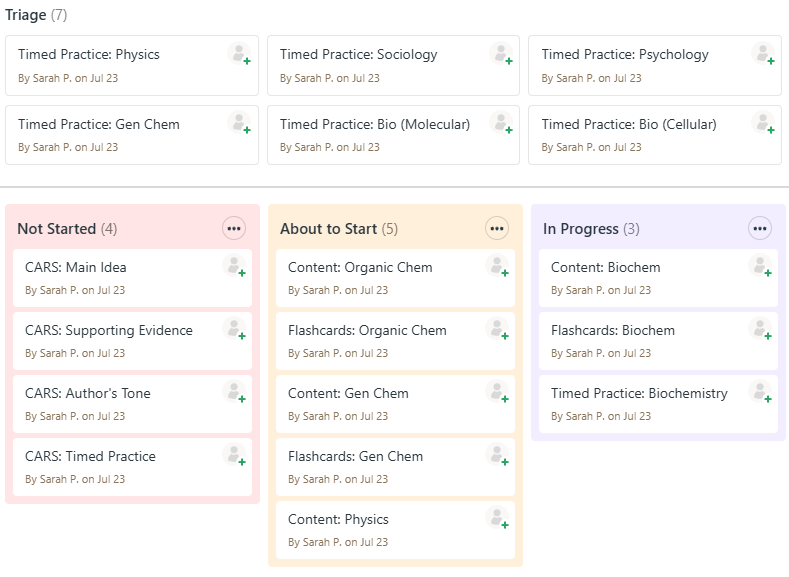Open the About to Start column options menu
The image size is (789, 577).
[x=497, y=228]
